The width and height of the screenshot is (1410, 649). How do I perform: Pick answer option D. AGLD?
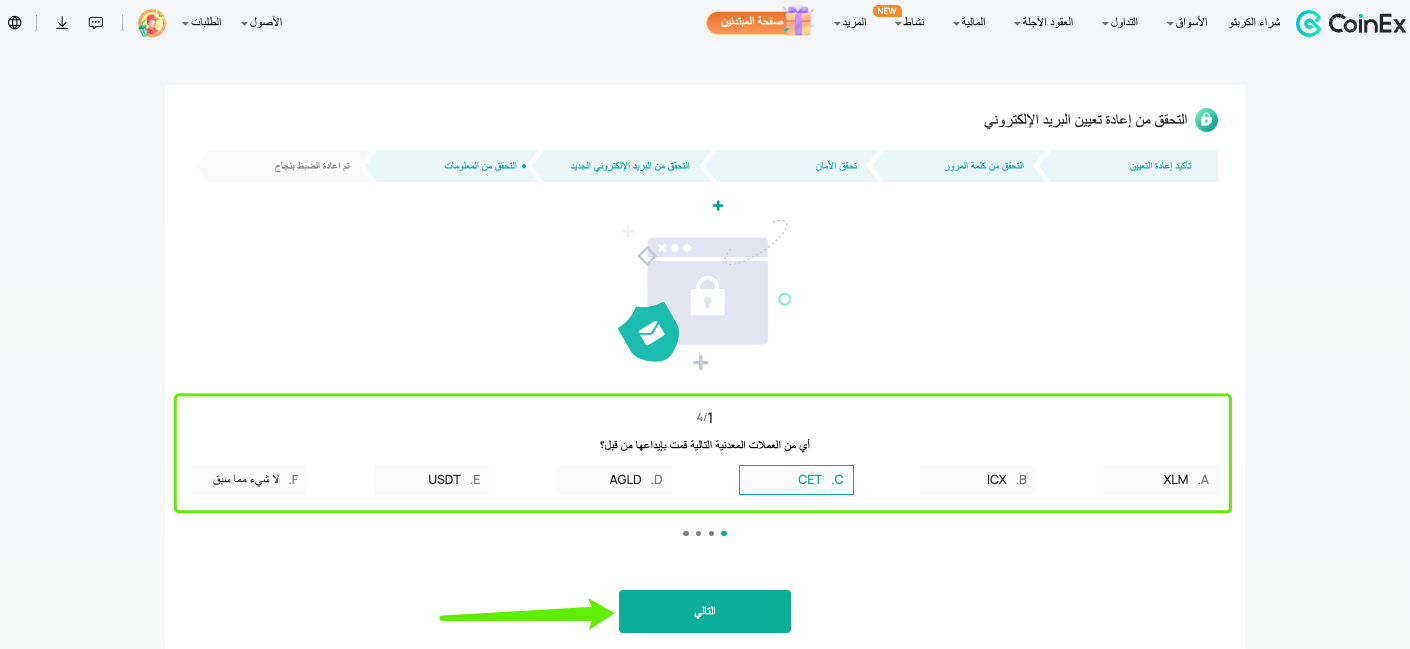pyautogui.click(x=613, y=480)
